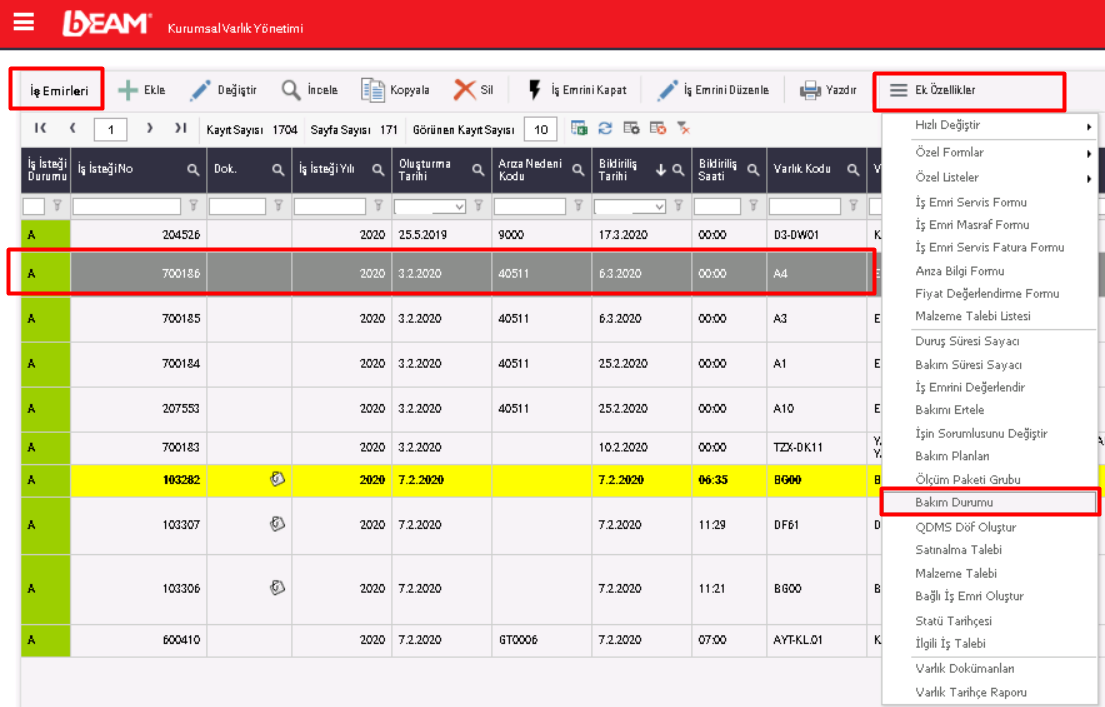
Task: Click the Yazdır printer icon
Action: tap(810, 90)
